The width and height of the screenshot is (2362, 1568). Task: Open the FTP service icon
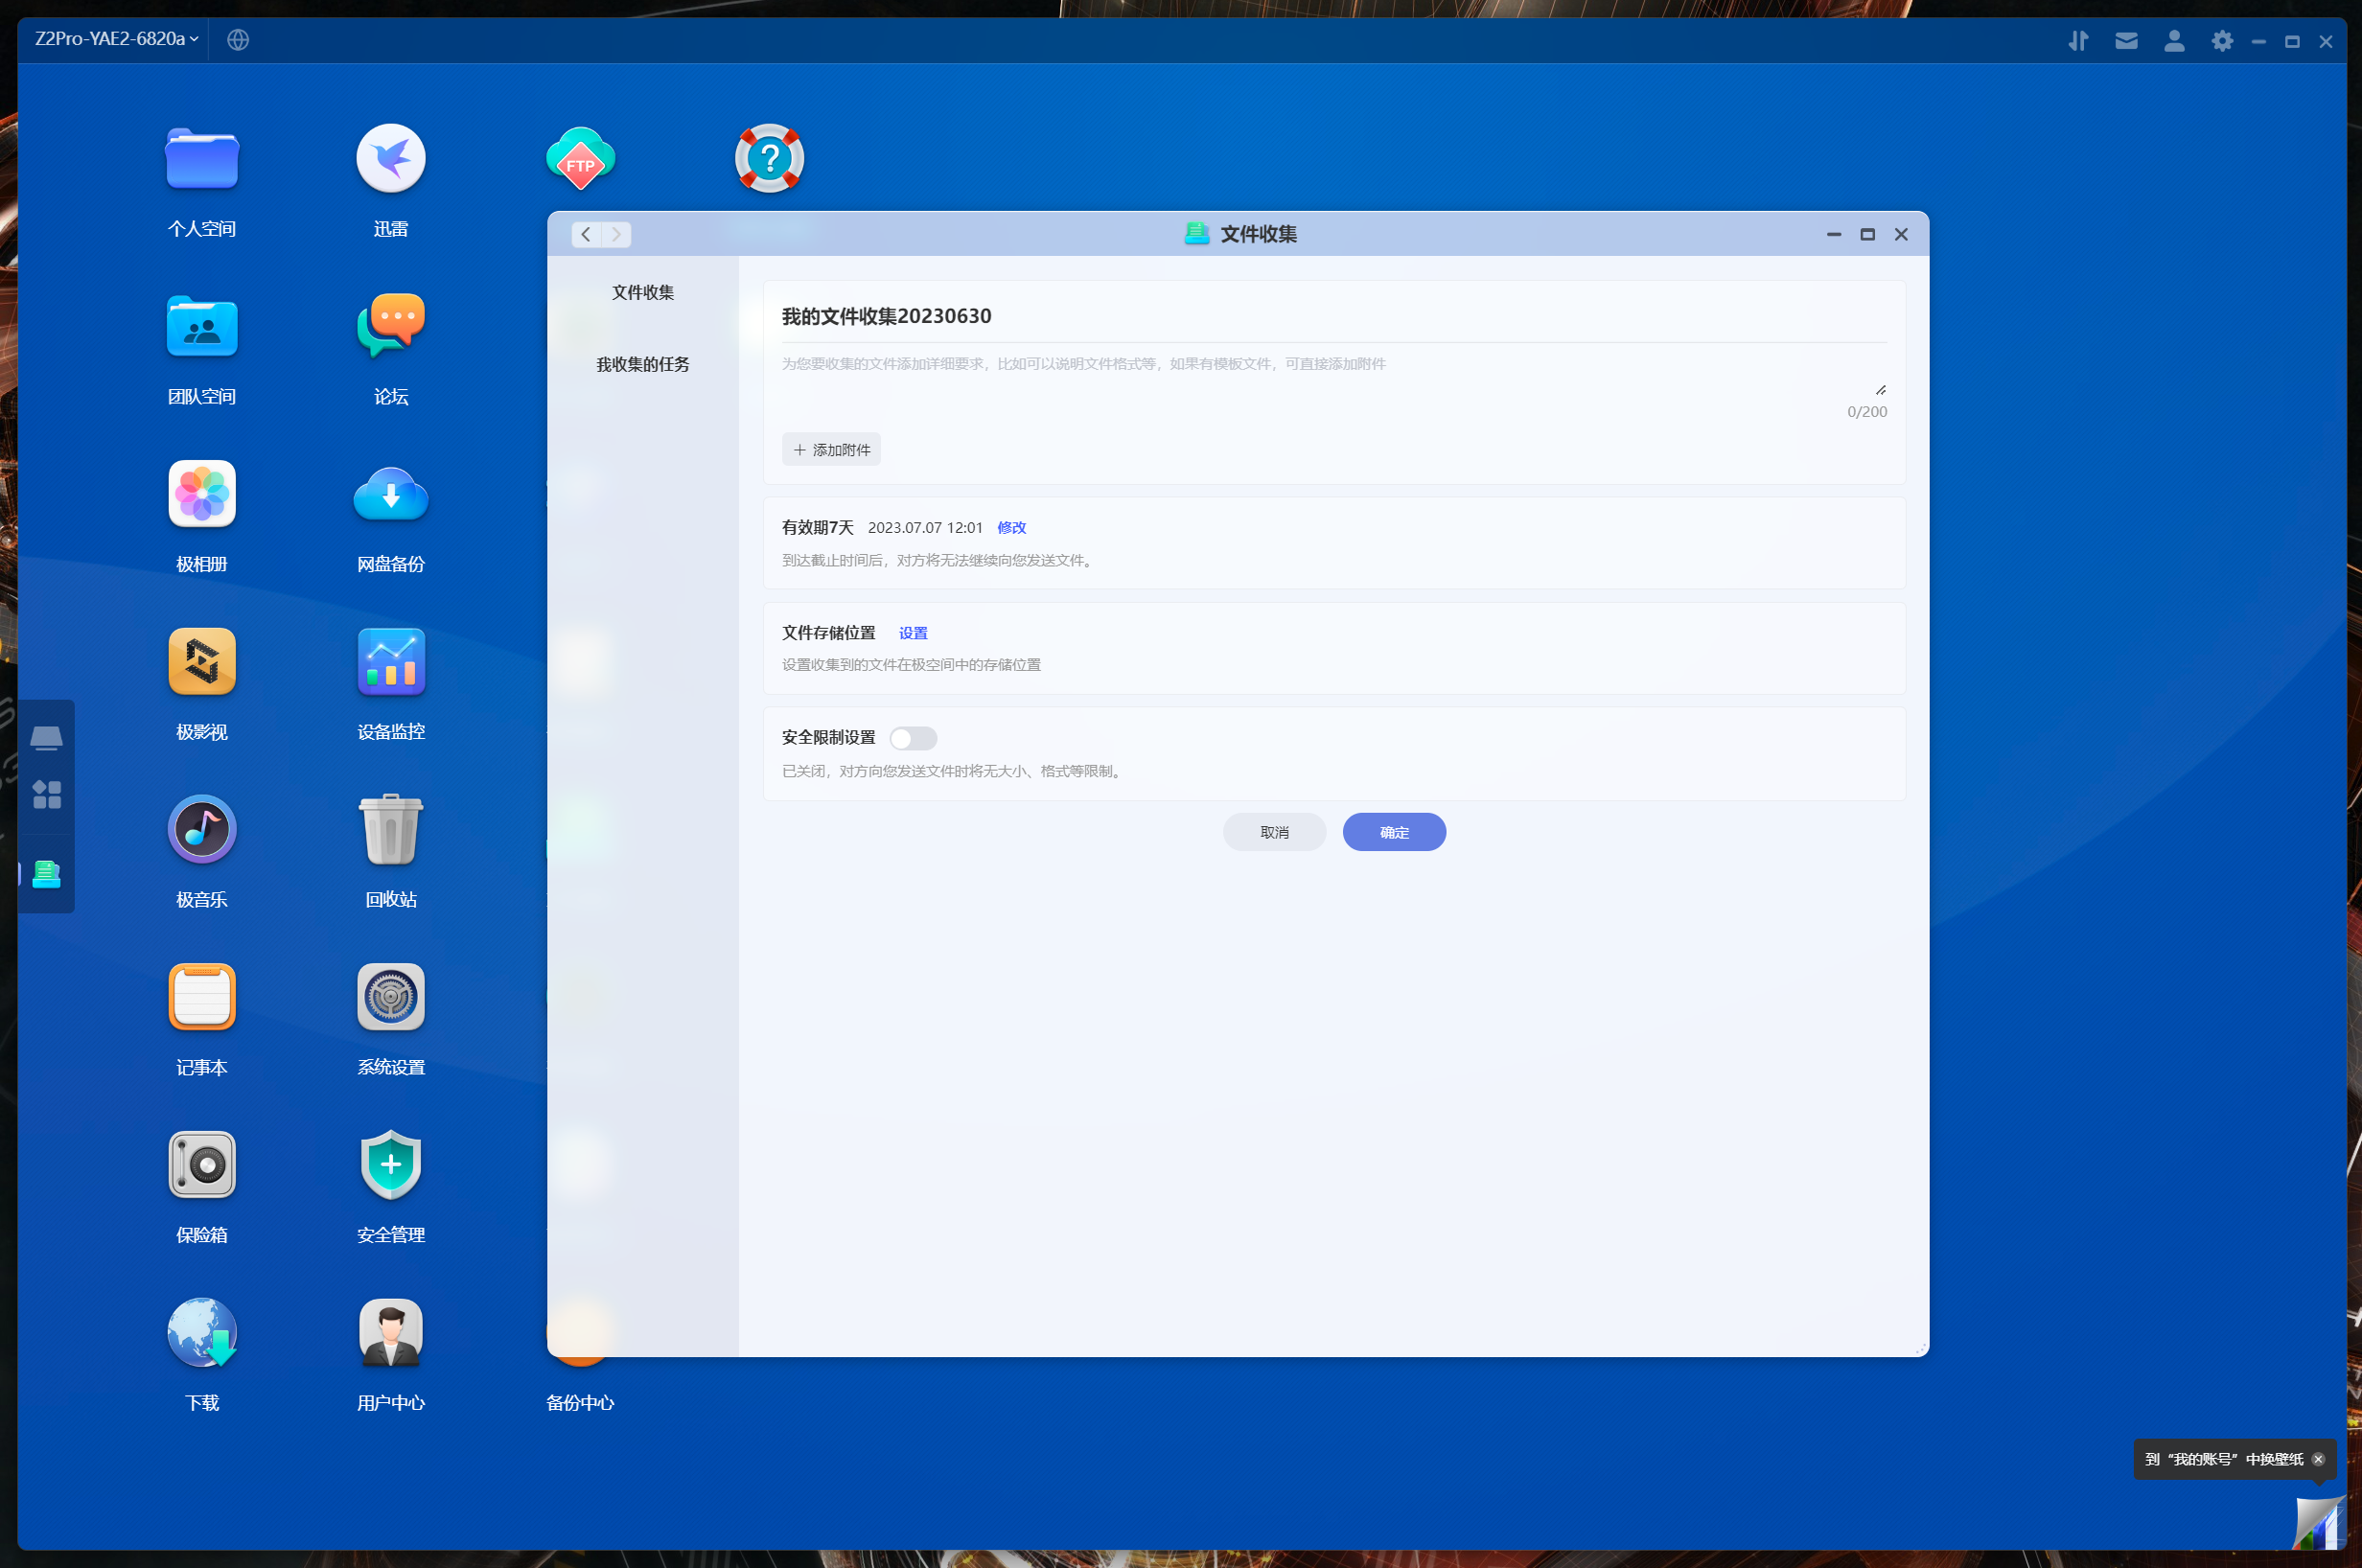click(x=580, y=159)
